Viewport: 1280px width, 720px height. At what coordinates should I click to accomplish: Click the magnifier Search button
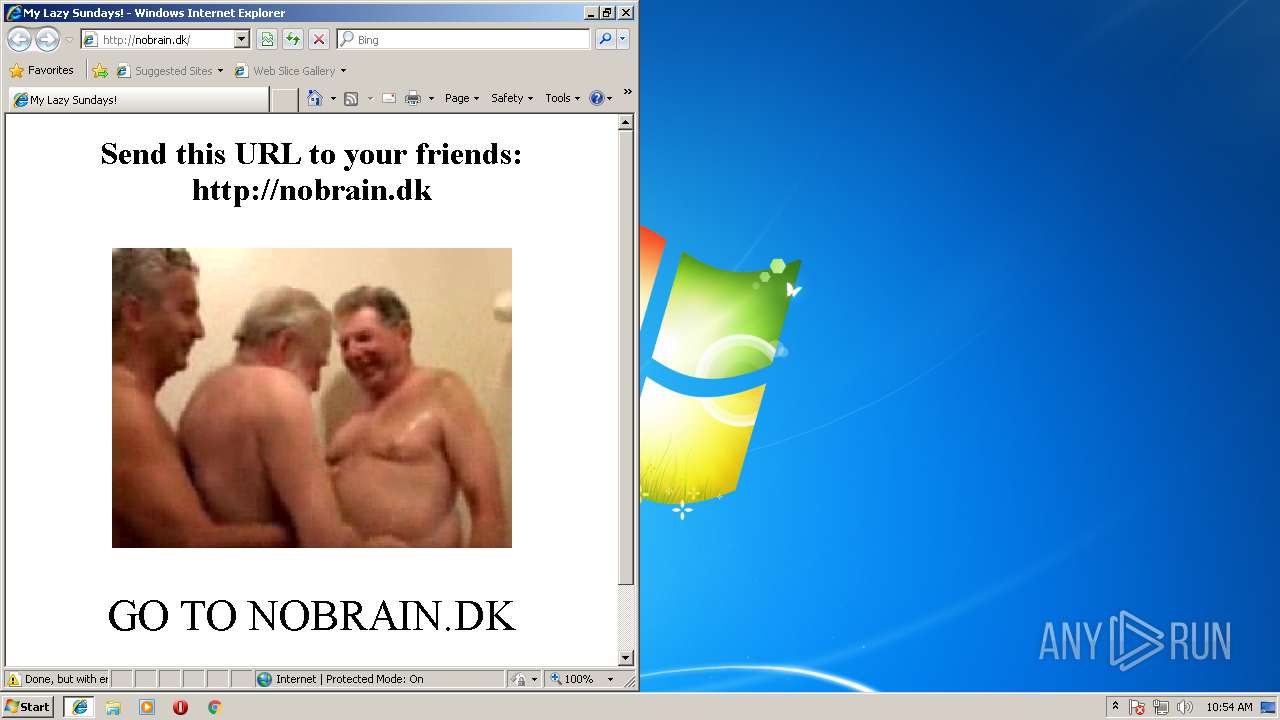pos(604,39)
